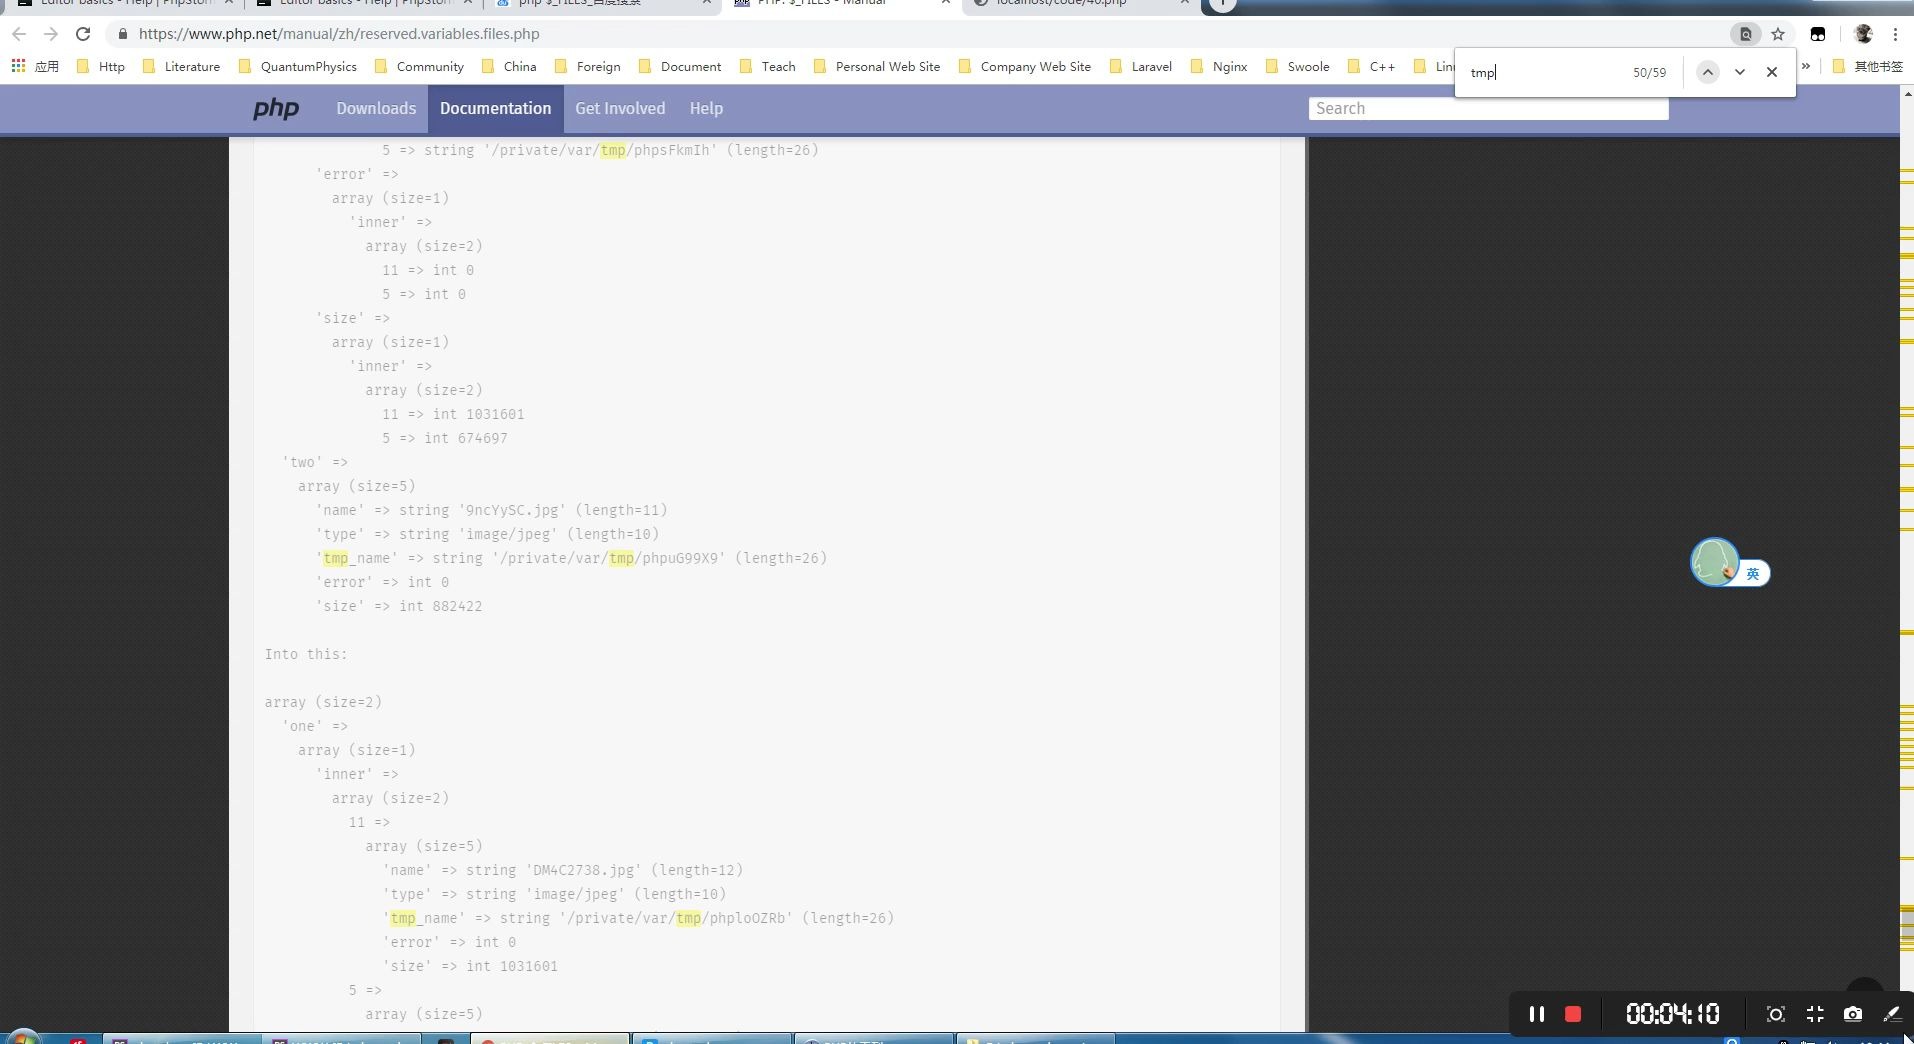Open the Company Web Site bookmark folder
Viewport: 1914px width, 1044px height.
point(1025,66)
